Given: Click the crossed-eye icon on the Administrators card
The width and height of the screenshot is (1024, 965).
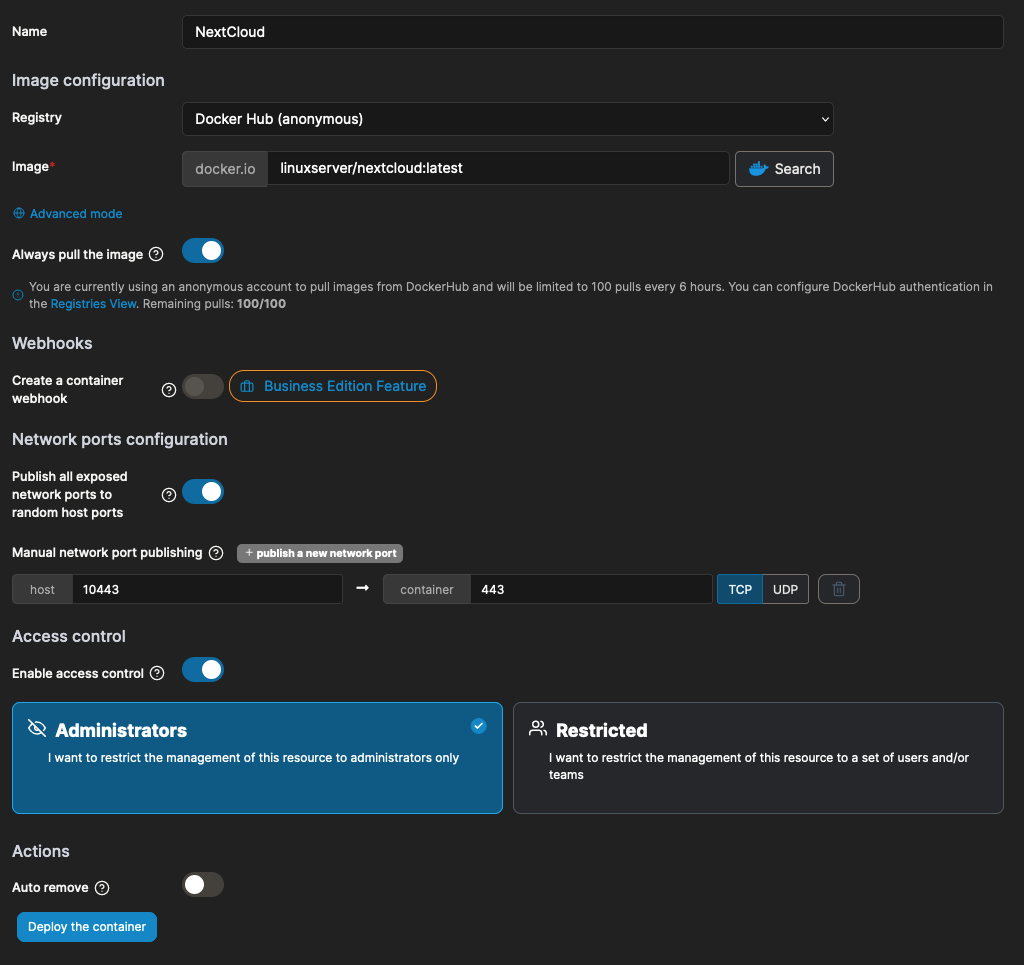Looking at the screenshot, I should coord(37,728).
